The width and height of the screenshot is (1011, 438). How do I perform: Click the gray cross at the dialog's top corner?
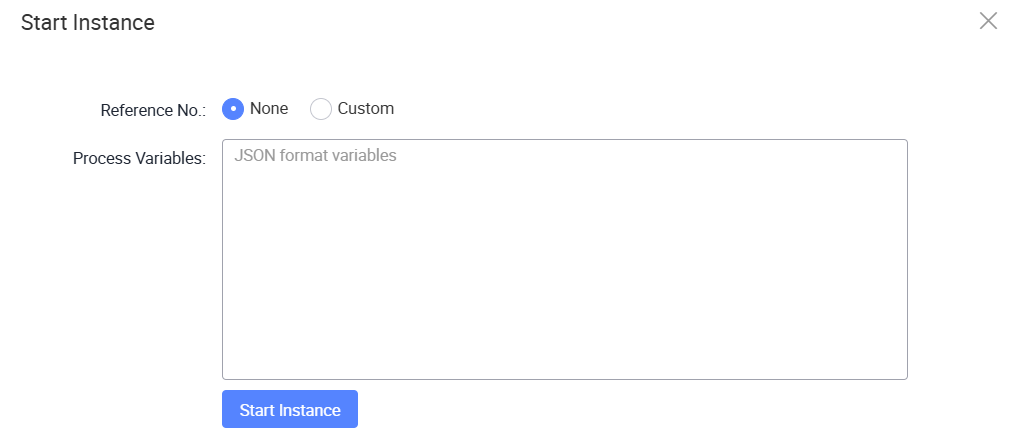[988, 21]
